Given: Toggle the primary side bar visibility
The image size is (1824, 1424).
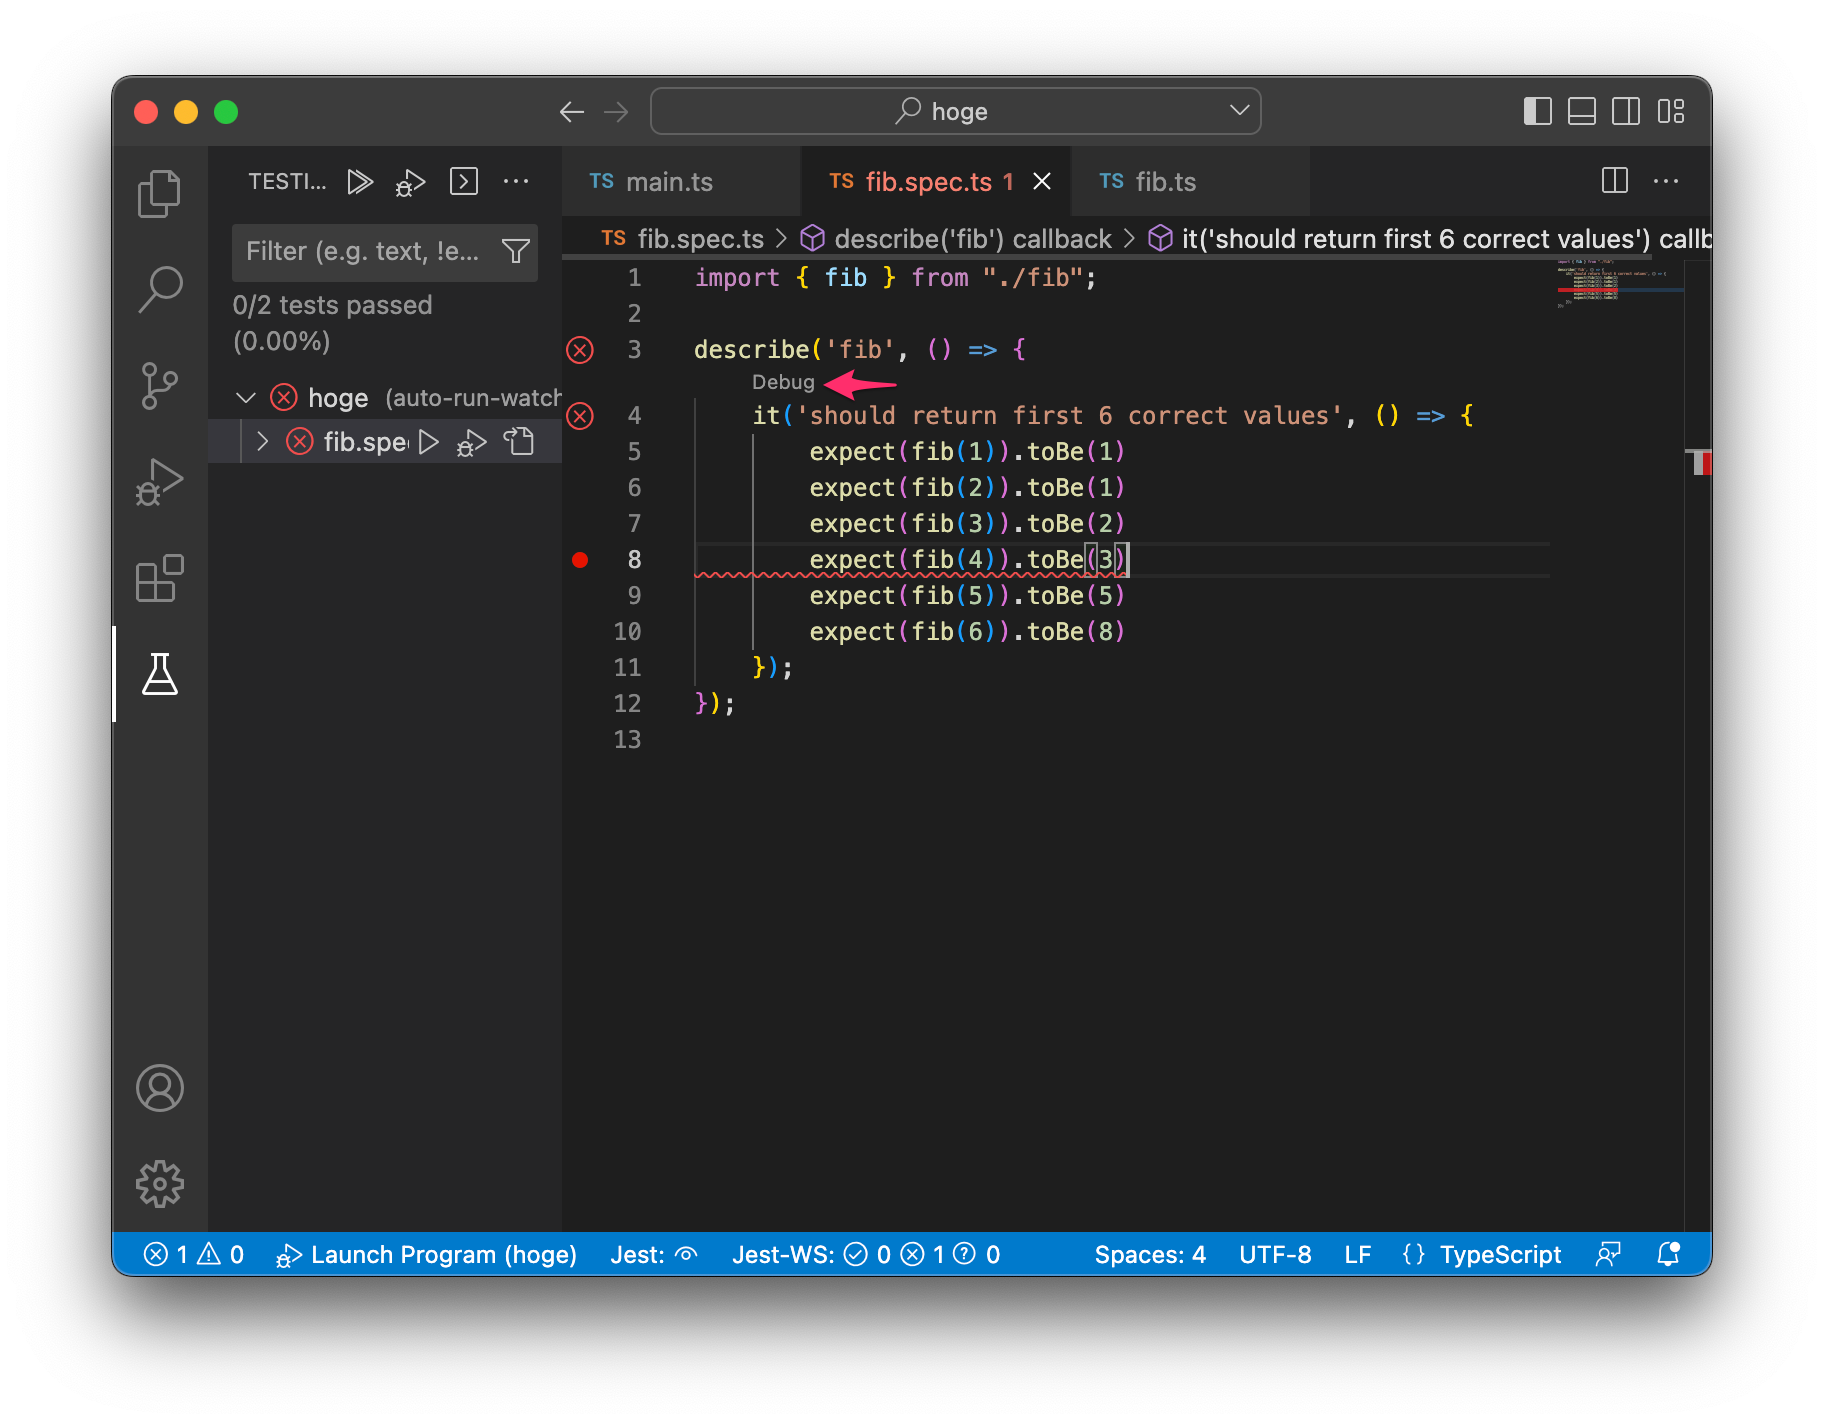Looking at the screenshot, I should [x=1537, y=111].
